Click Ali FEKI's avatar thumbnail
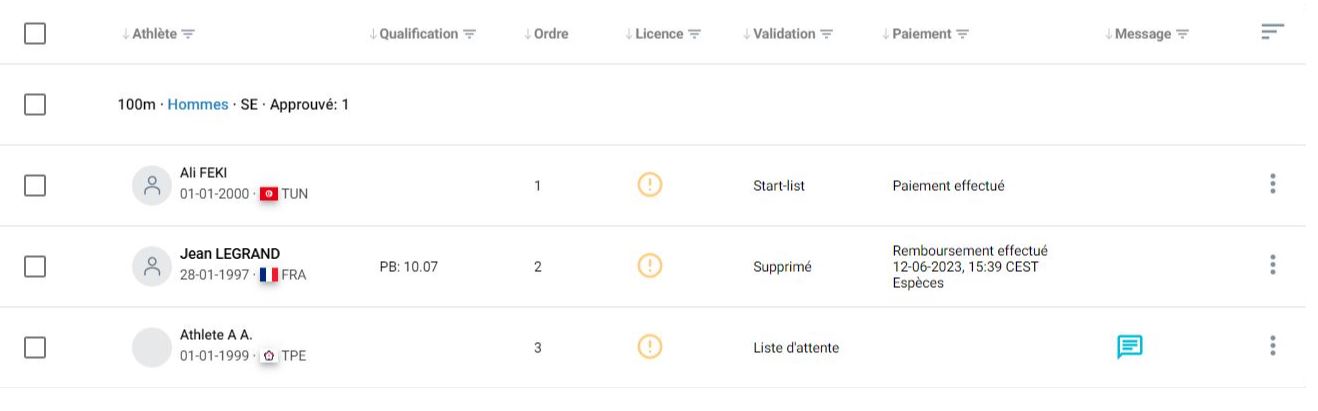 coord(152,186)
